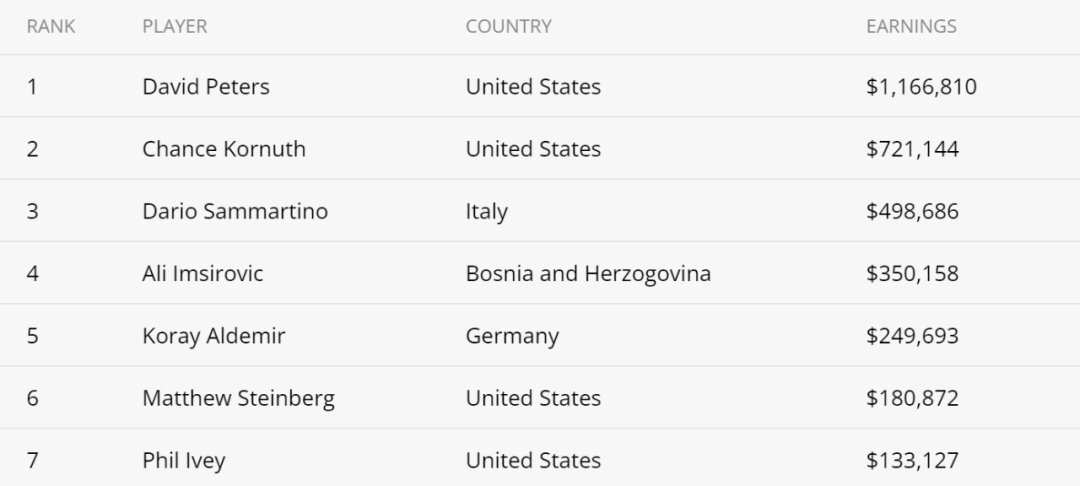The height and width of the screenshot is (486, 1080).
Task: Open Dario Sammartino's player entry
Action: click(235, 211)
